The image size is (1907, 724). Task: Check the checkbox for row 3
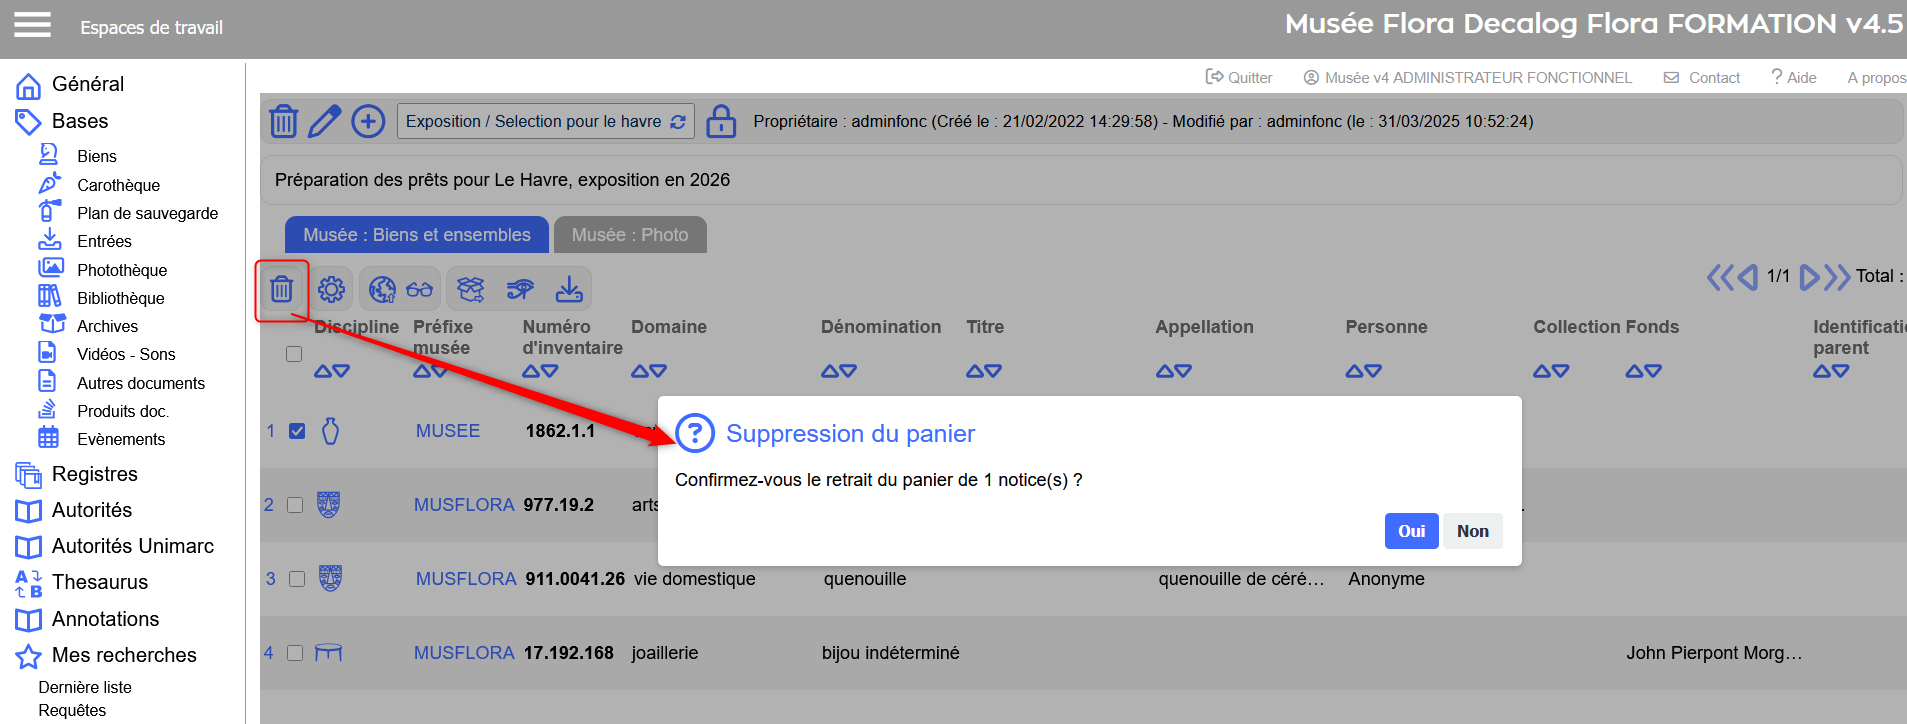pyautogui.click(x=297, y=579)
